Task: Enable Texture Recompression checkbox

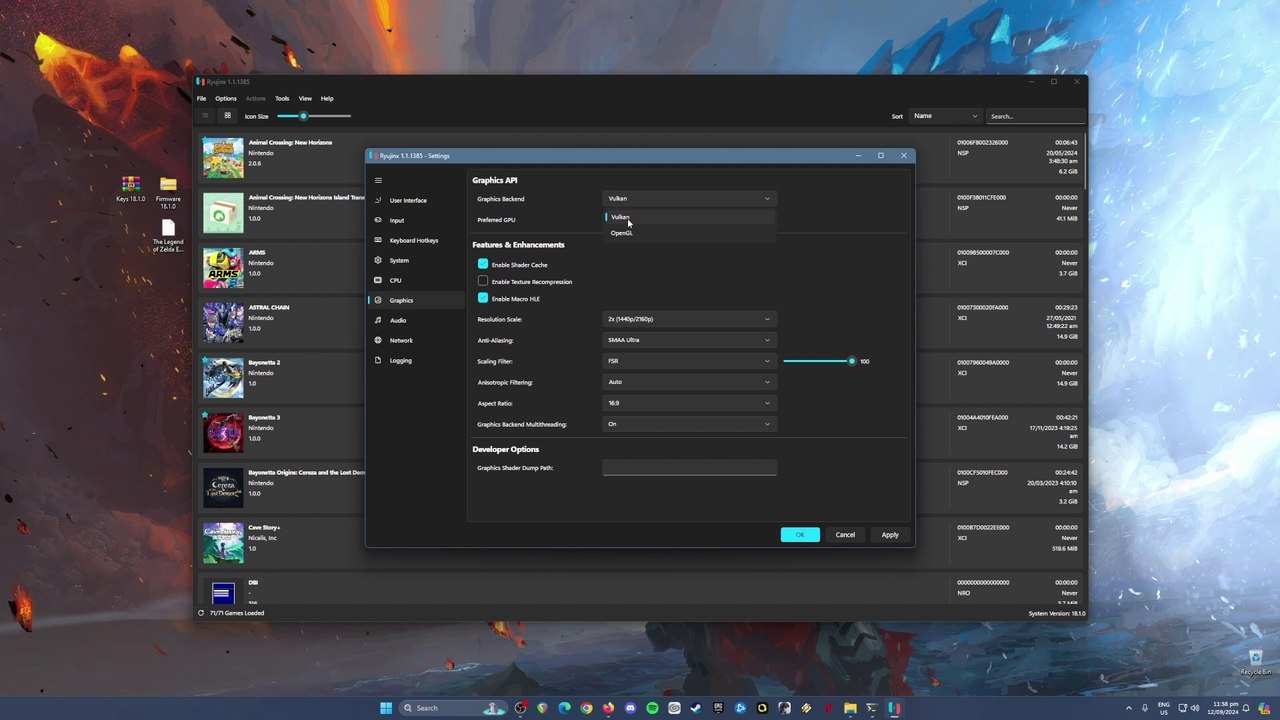Action: [483, 281]
